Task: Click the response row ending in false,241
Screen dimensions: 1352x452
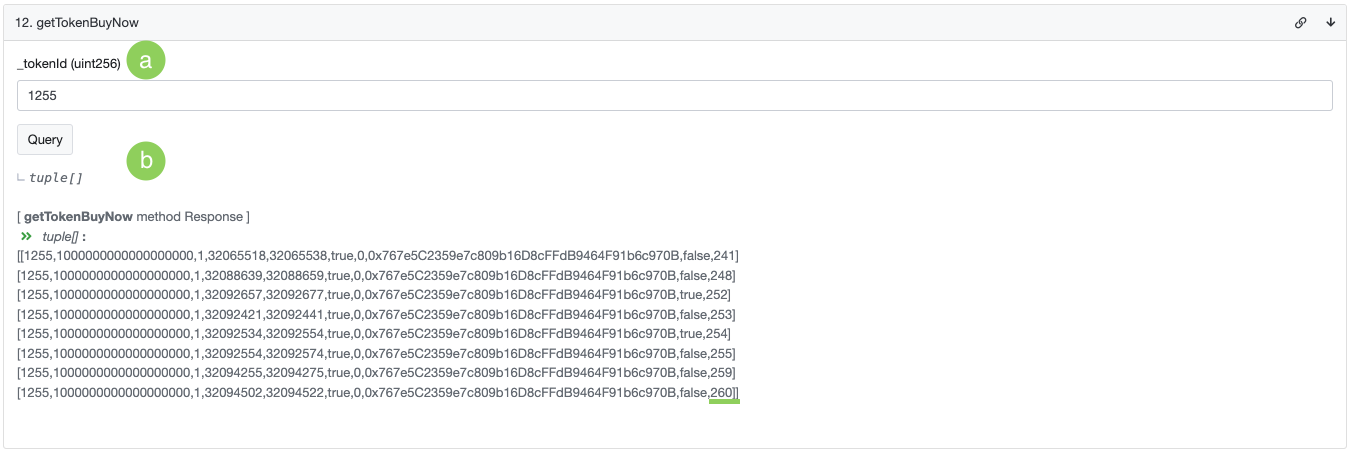Action: (378, 256)
